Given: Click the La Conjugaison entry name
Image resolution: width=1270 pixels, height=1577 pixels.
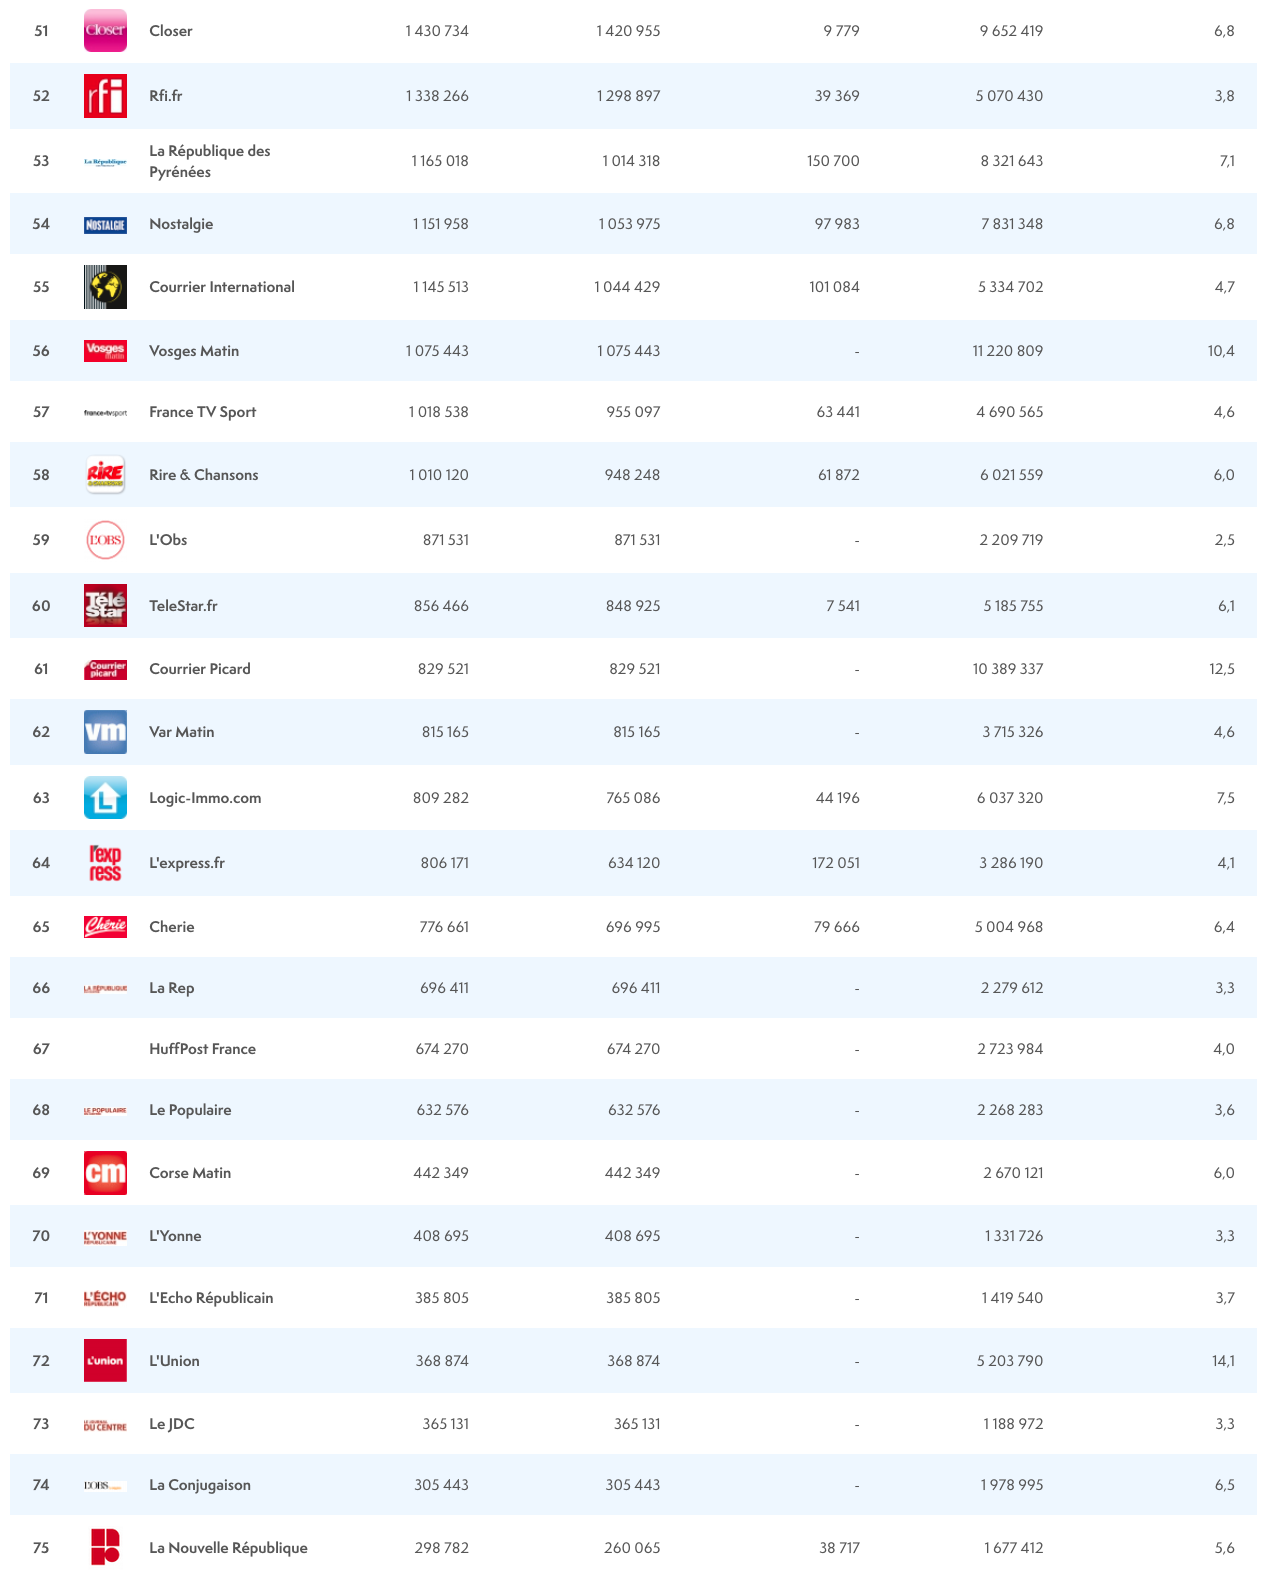Looking at the screenshot, I should tap(200, 1485).
